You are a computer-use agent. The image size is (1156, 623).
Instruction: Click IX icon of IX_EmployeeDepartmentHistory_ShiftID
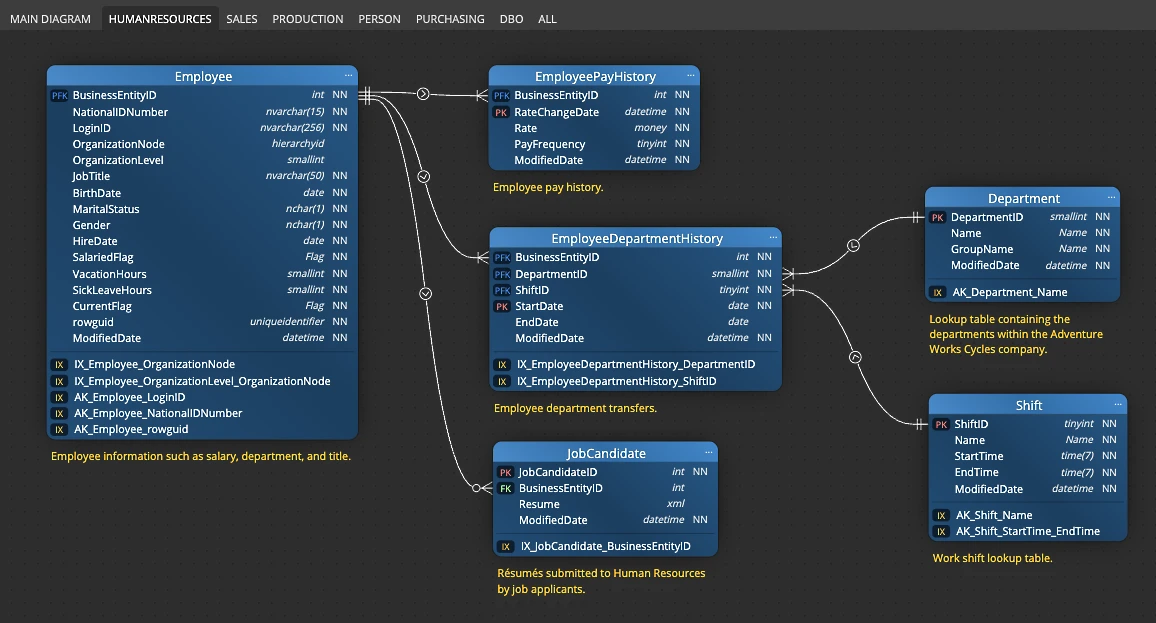pos(502,381)
